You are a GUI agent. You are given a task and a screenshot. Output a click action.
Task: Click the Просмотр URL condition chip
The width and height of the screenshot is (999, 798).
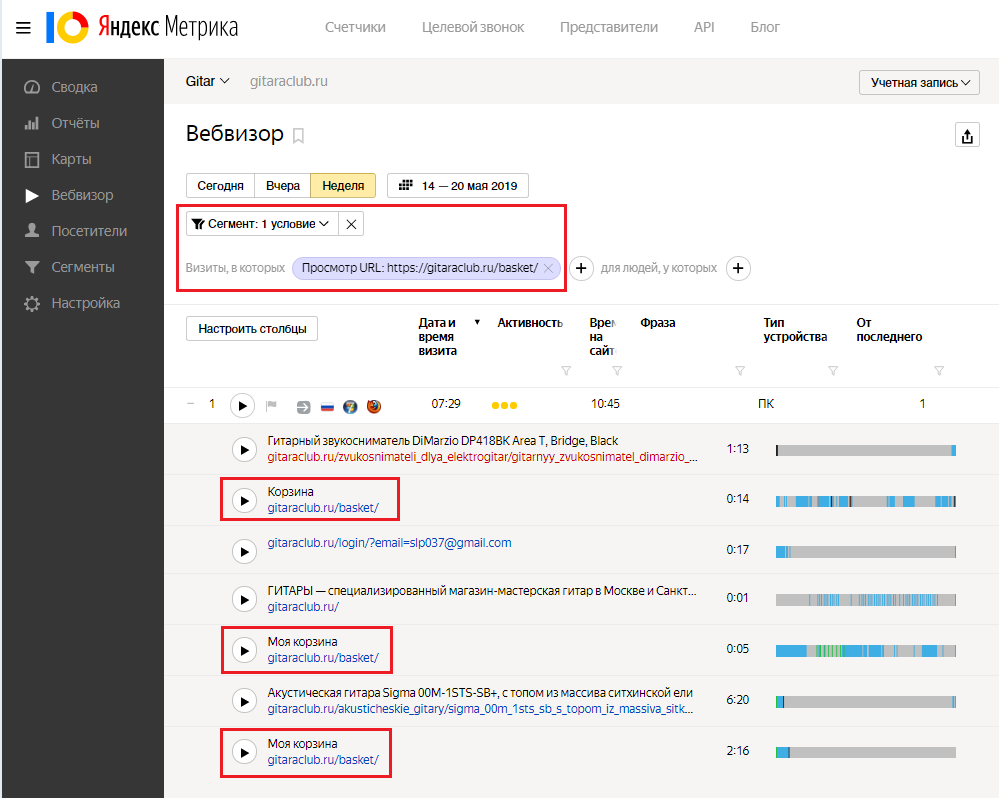419,268
